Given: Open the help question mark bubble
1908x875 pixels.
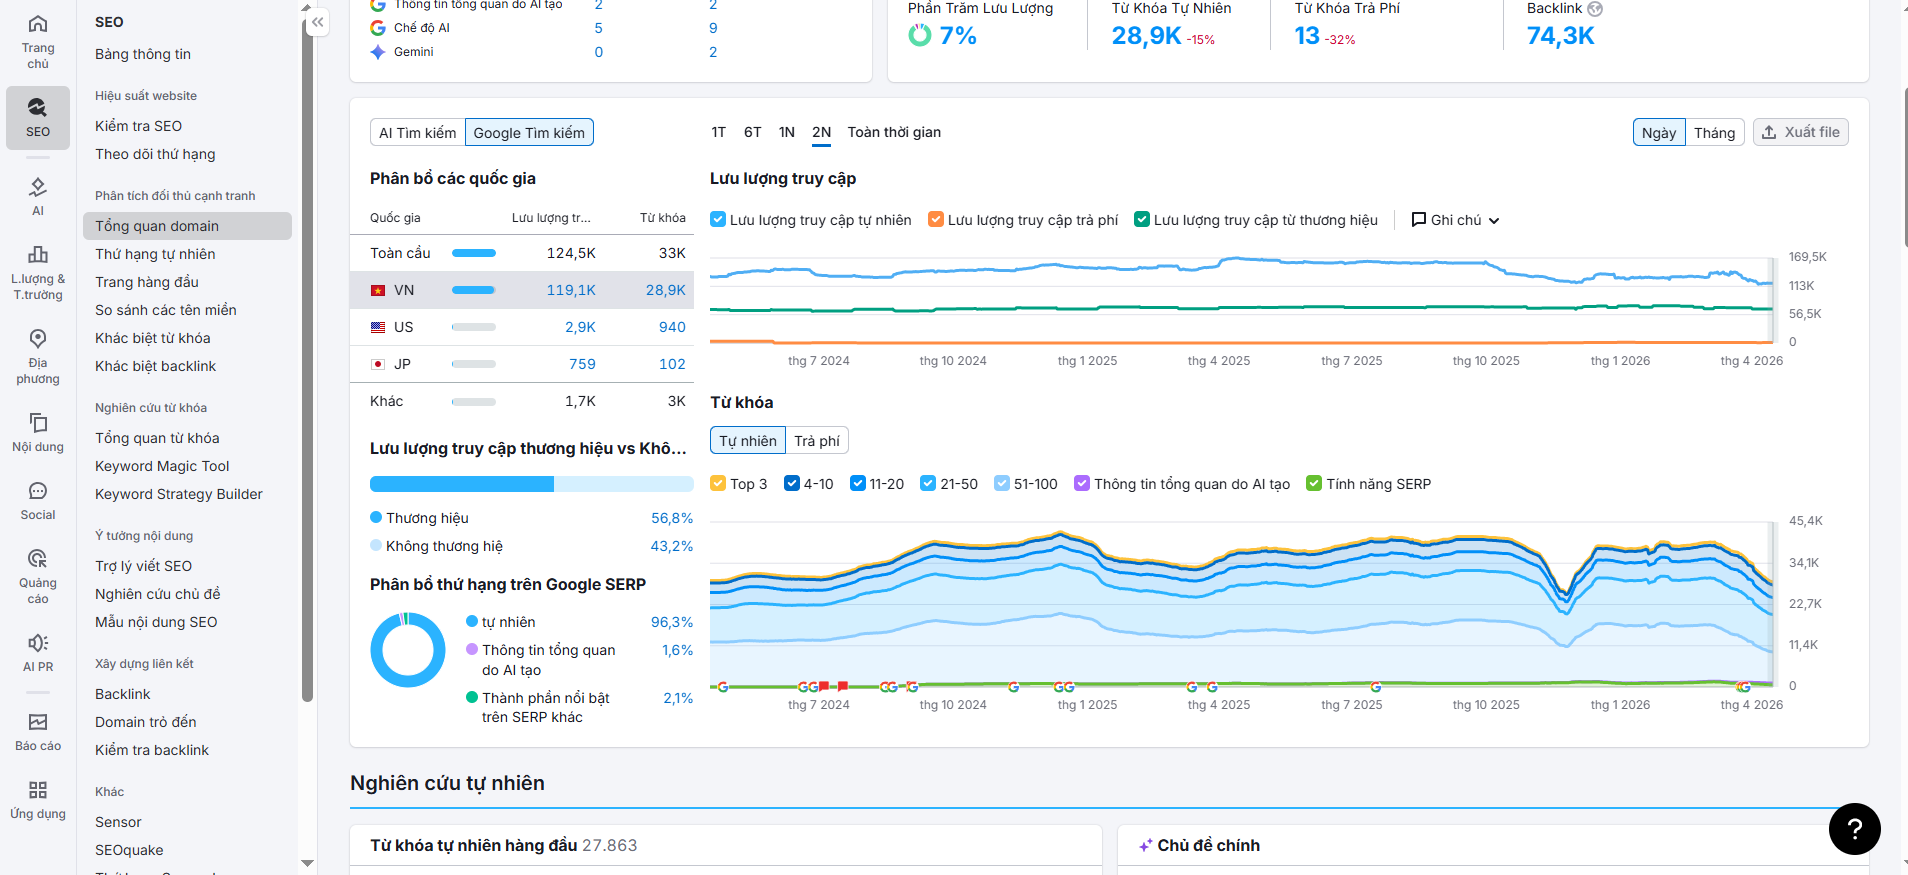Looking at the screenshot, I should 1854,828.
